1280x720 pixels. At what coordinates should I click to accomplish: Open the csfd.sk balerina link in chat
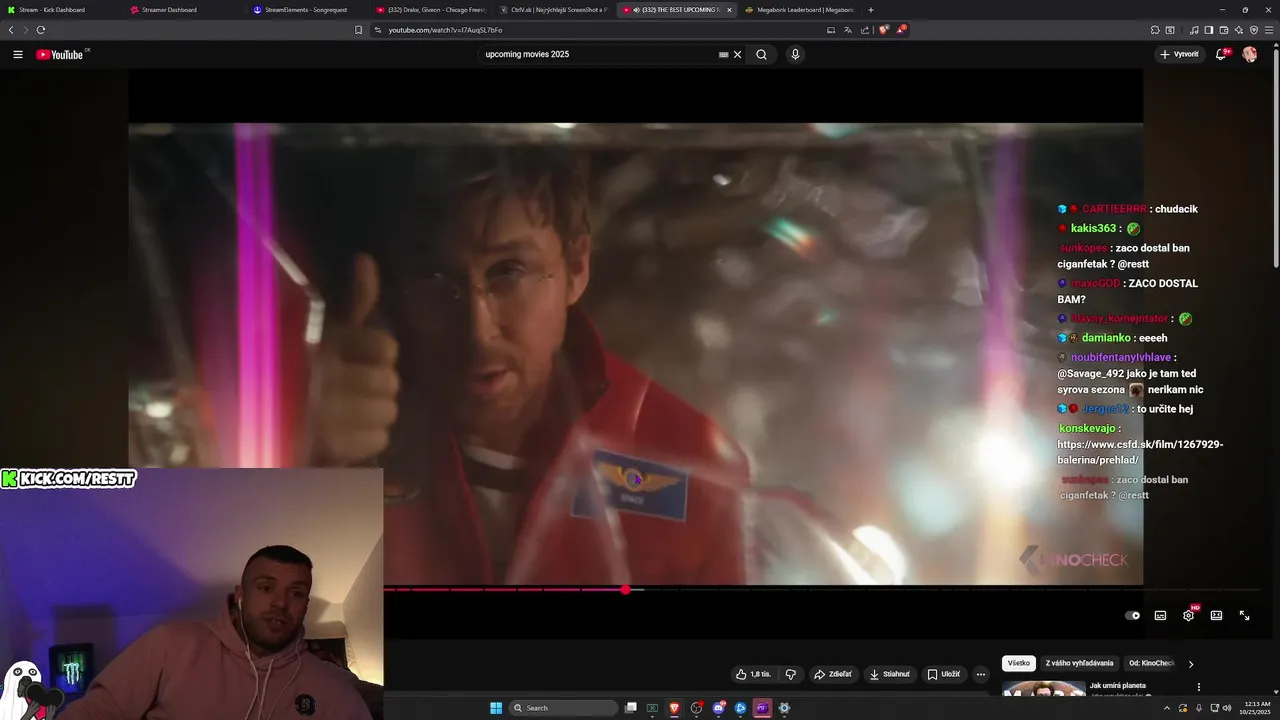(x=1140, y=451)
